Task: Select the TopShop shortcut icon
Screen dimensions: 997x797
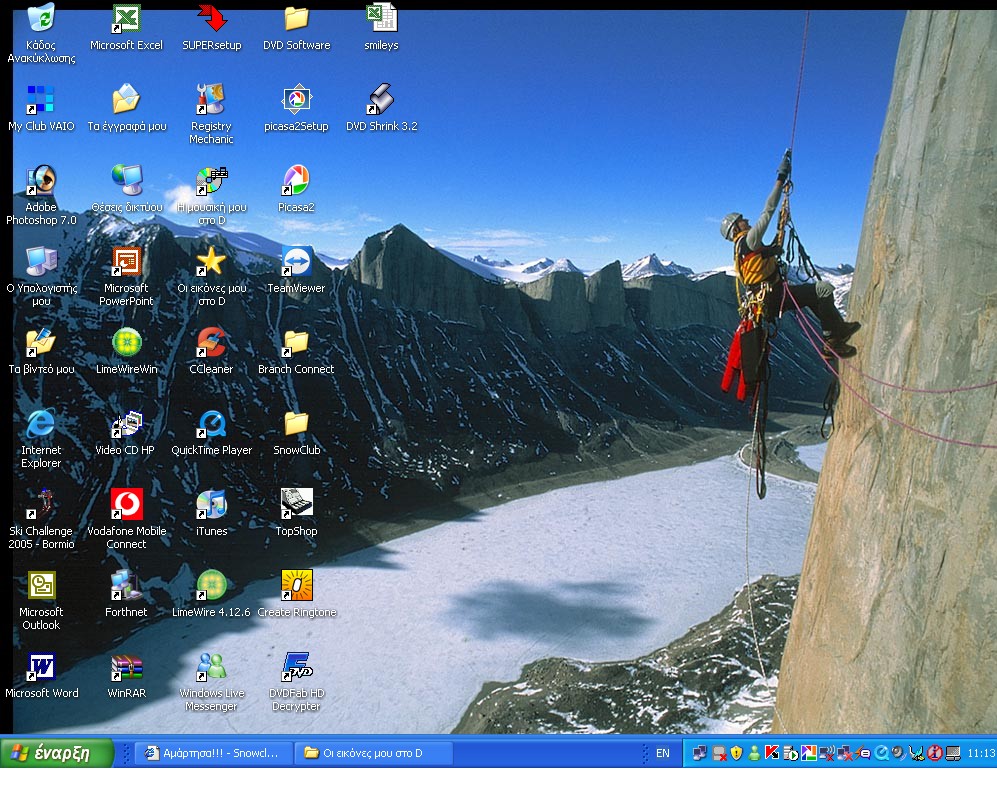Action: click(296, 504)
